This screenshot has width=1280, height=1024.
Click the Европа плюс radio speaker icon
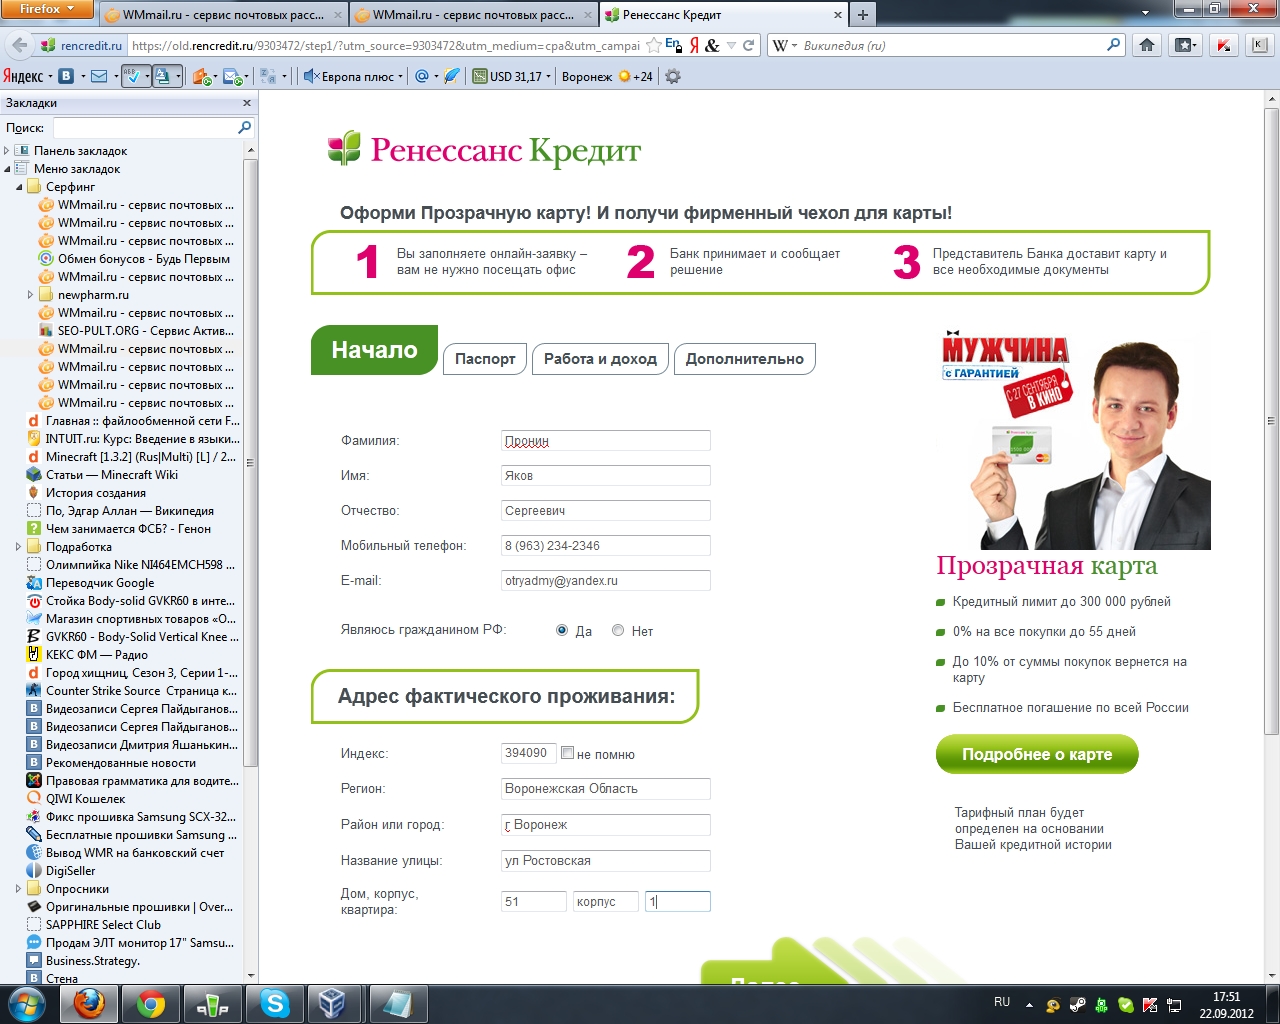[310, 76]
